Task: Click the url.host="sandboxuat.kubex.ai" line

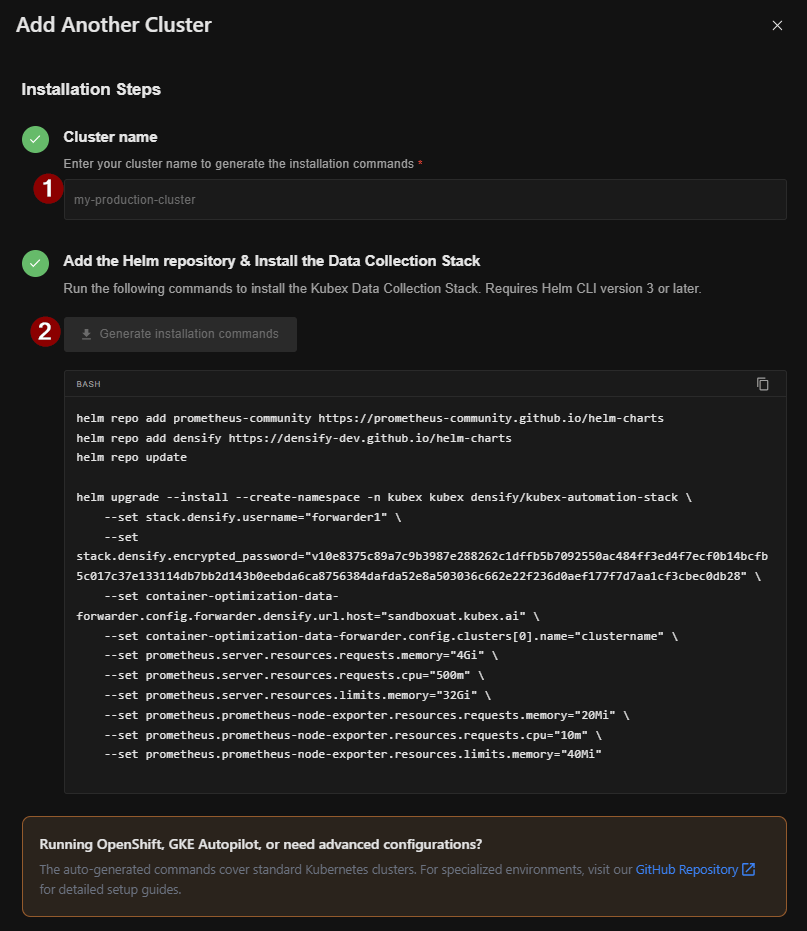Action: 308,616
